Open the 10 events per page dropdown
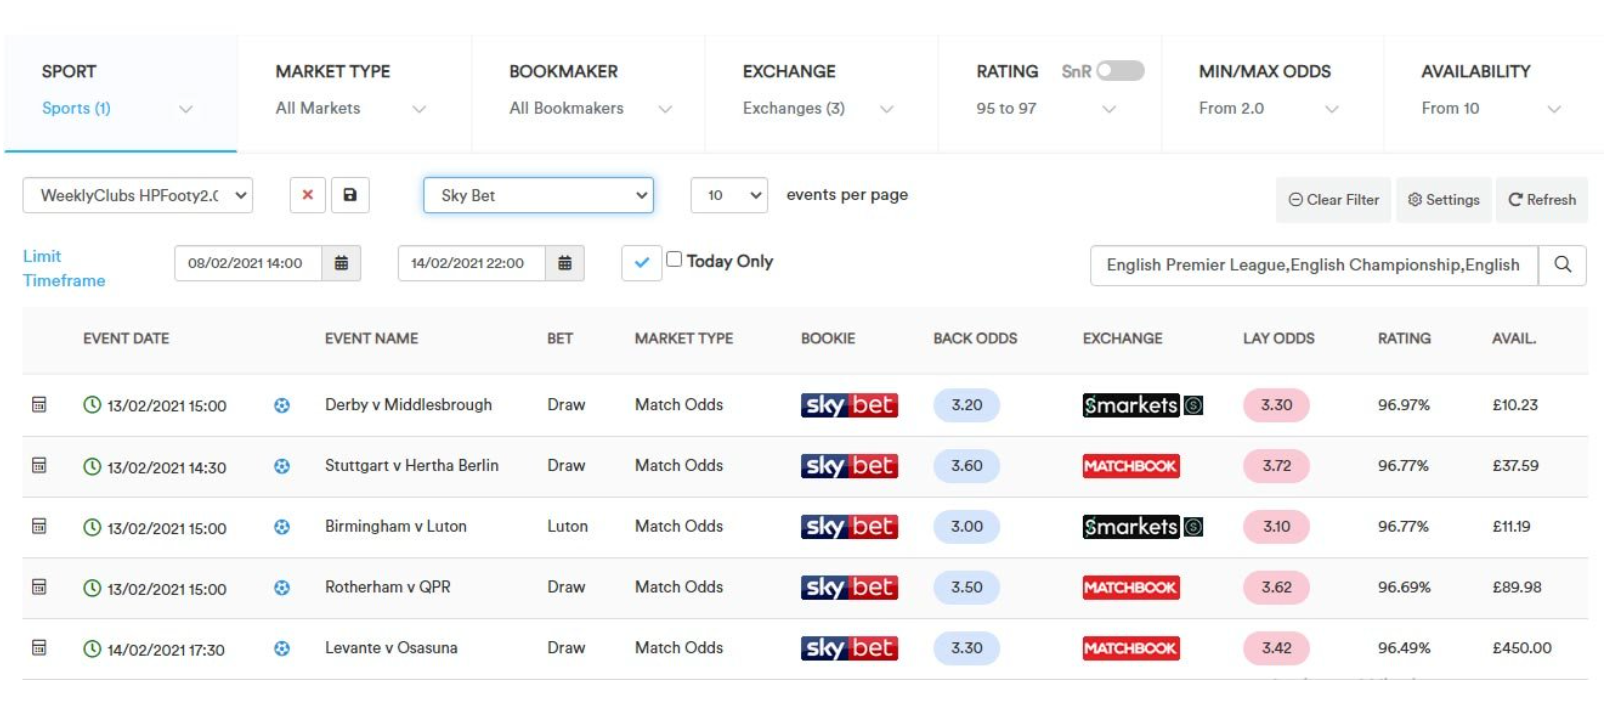Viewport: 1624px width, 712px height. pos(729,195)
